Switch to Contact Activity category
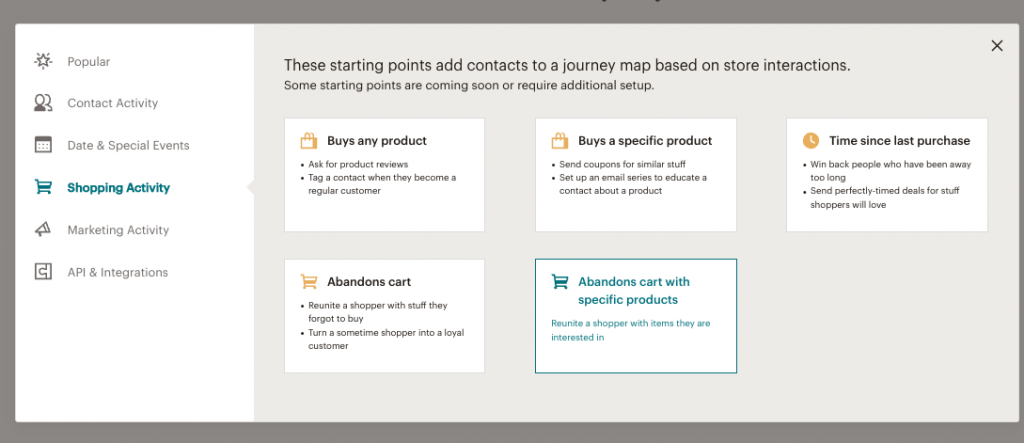 tap(112, 103)
